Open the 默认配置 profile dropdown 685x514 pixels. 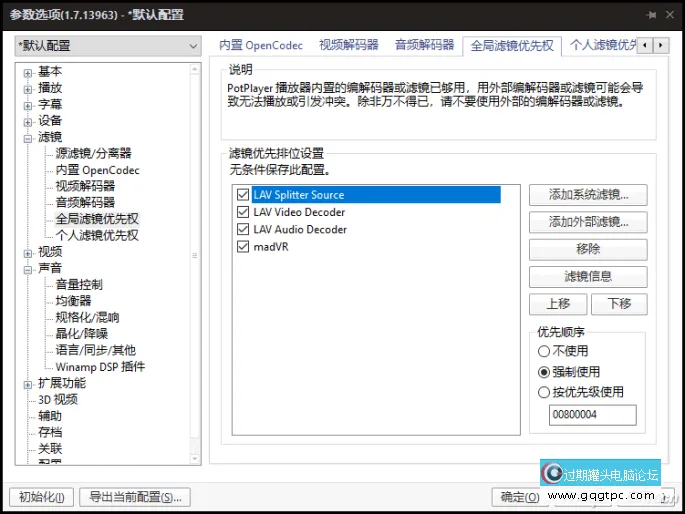tap(108, 46)
